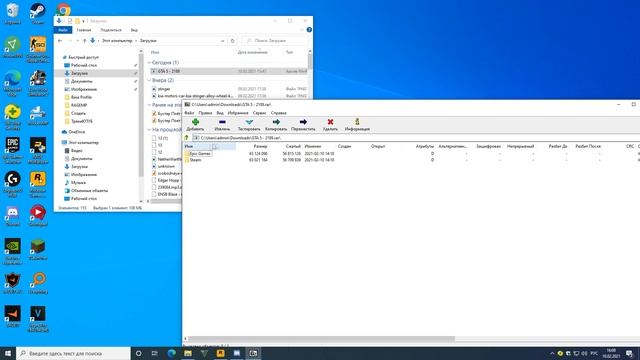Open the Minecraft block desktop icon

tap(38, 250)
